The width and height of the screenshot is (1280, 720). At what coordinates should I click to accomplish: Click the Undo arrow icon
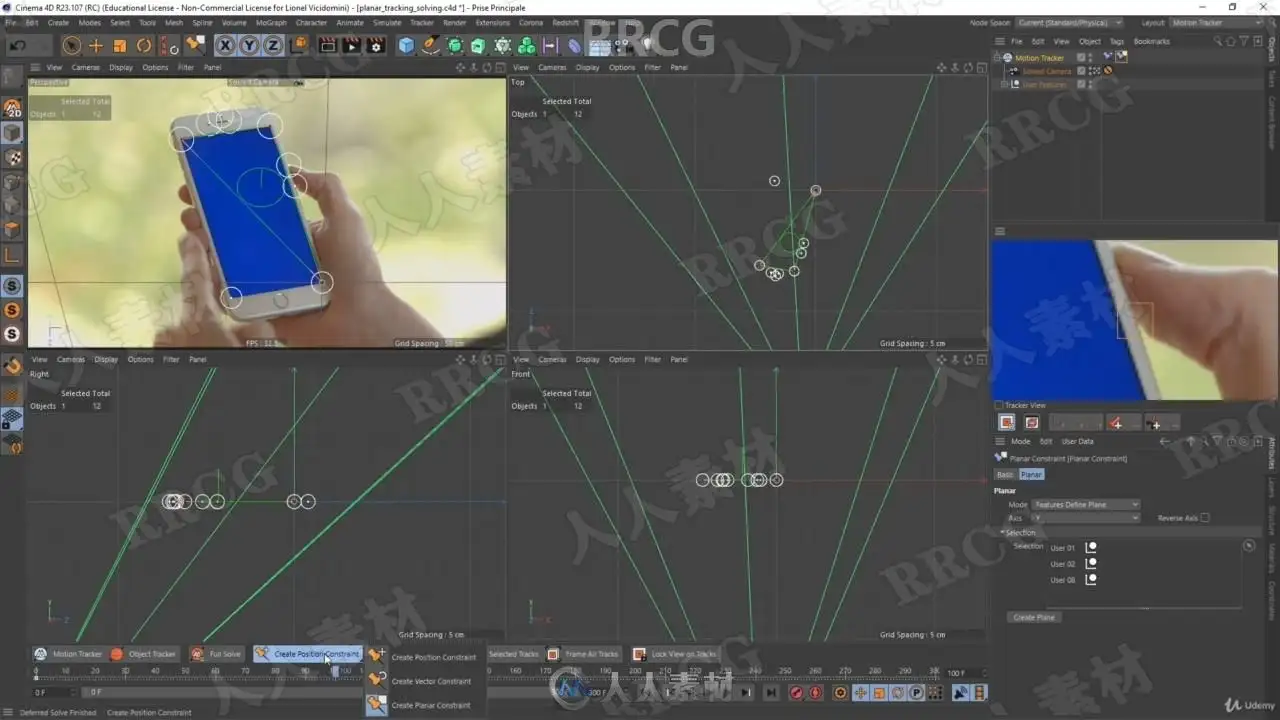click(17, 45)
